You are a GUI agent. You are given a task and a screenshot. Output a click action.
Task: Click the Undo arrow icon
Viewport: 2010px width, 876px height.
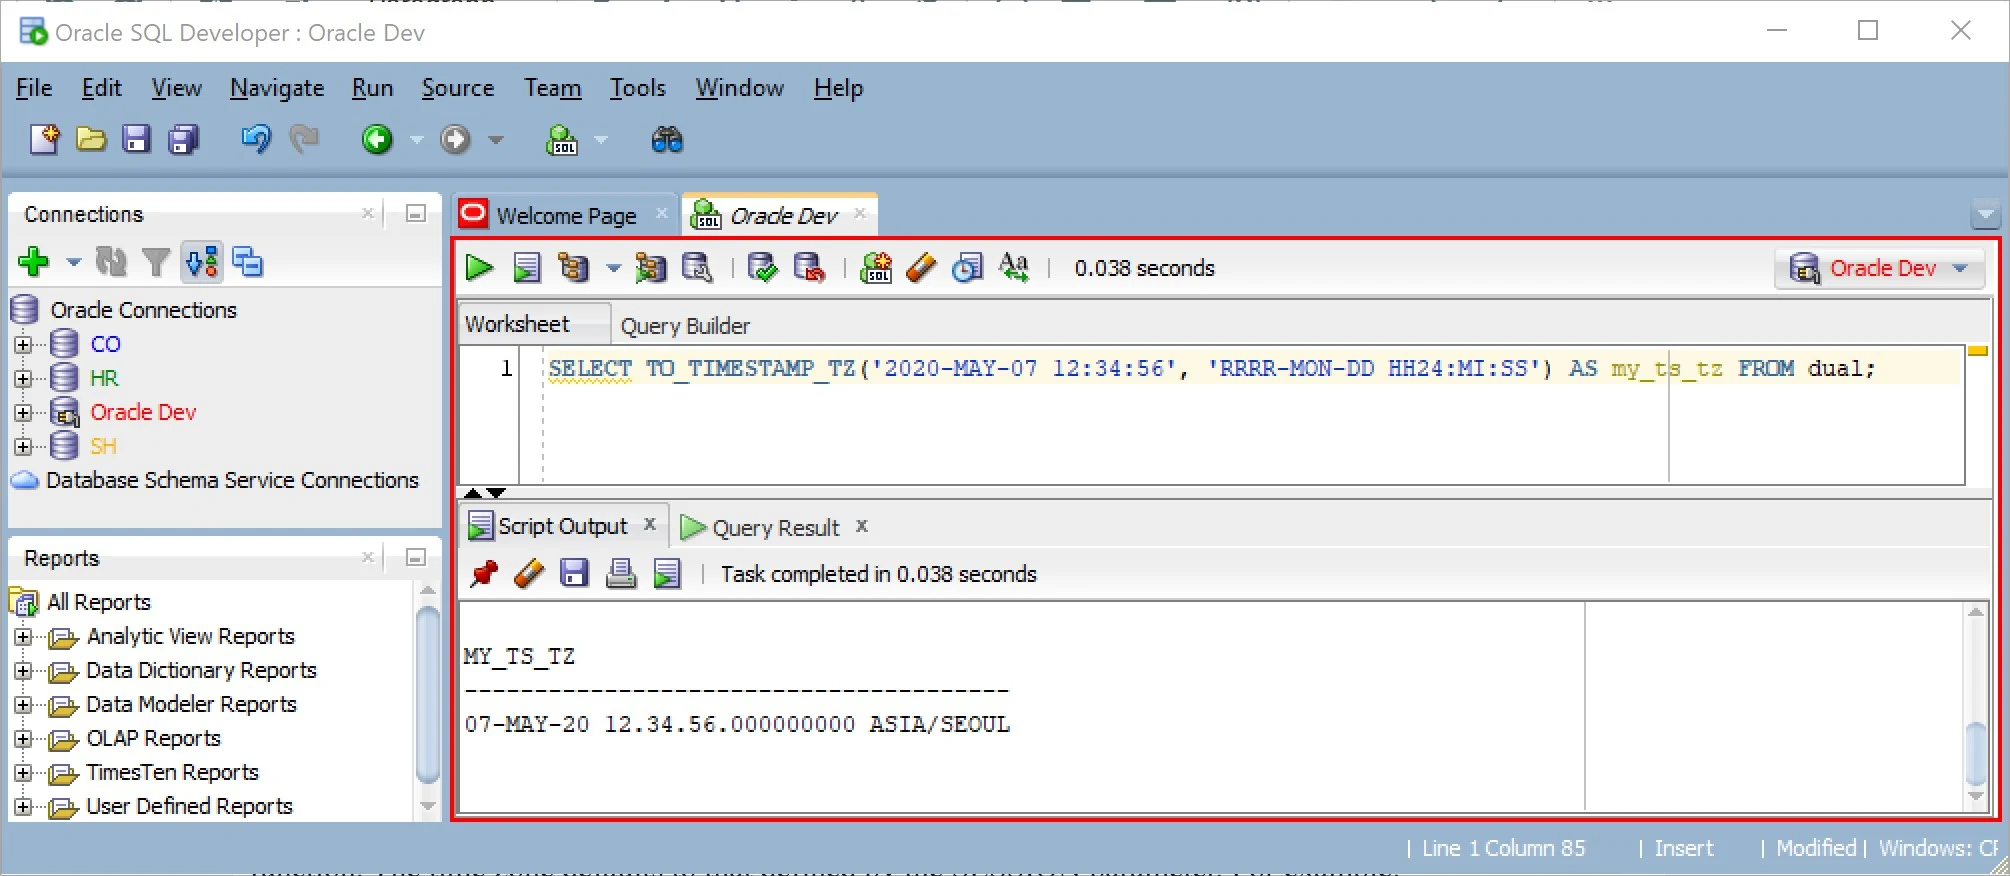[x=256, y=140]
